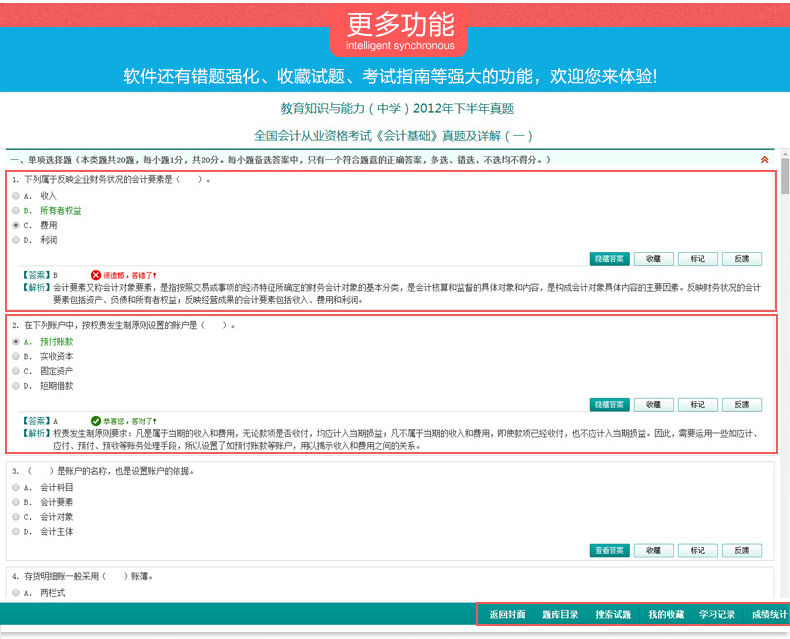The height and width of the screenshot is (639, 790).
Task: Open 反馈 feedback for question 3
Action: pyautogui.click(x=741, y=550)
